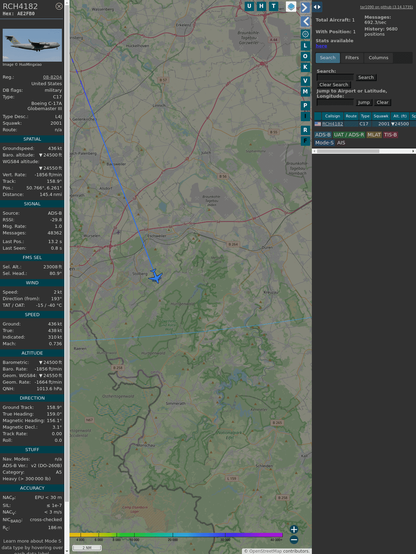Click the M map button

tap(305, 92)
